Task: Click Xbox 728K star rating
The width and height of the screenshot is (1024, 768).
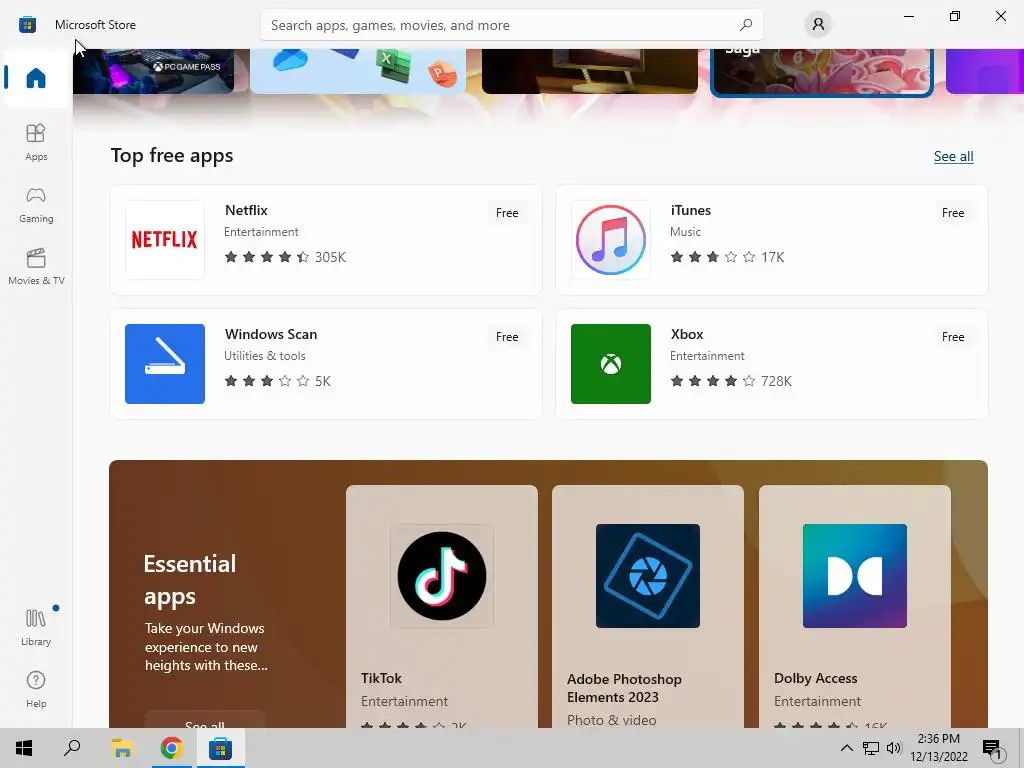Action: point(731,381)
